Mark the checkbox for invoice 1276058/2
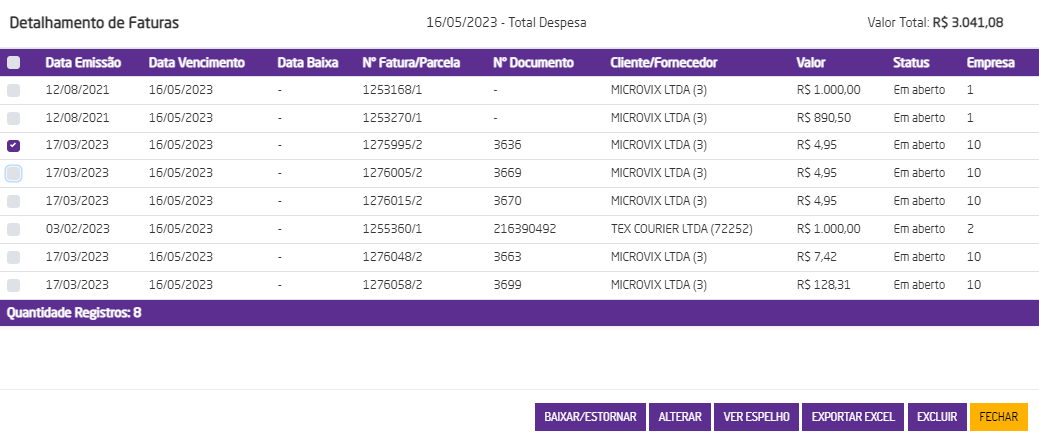 [x=13, y=285]
